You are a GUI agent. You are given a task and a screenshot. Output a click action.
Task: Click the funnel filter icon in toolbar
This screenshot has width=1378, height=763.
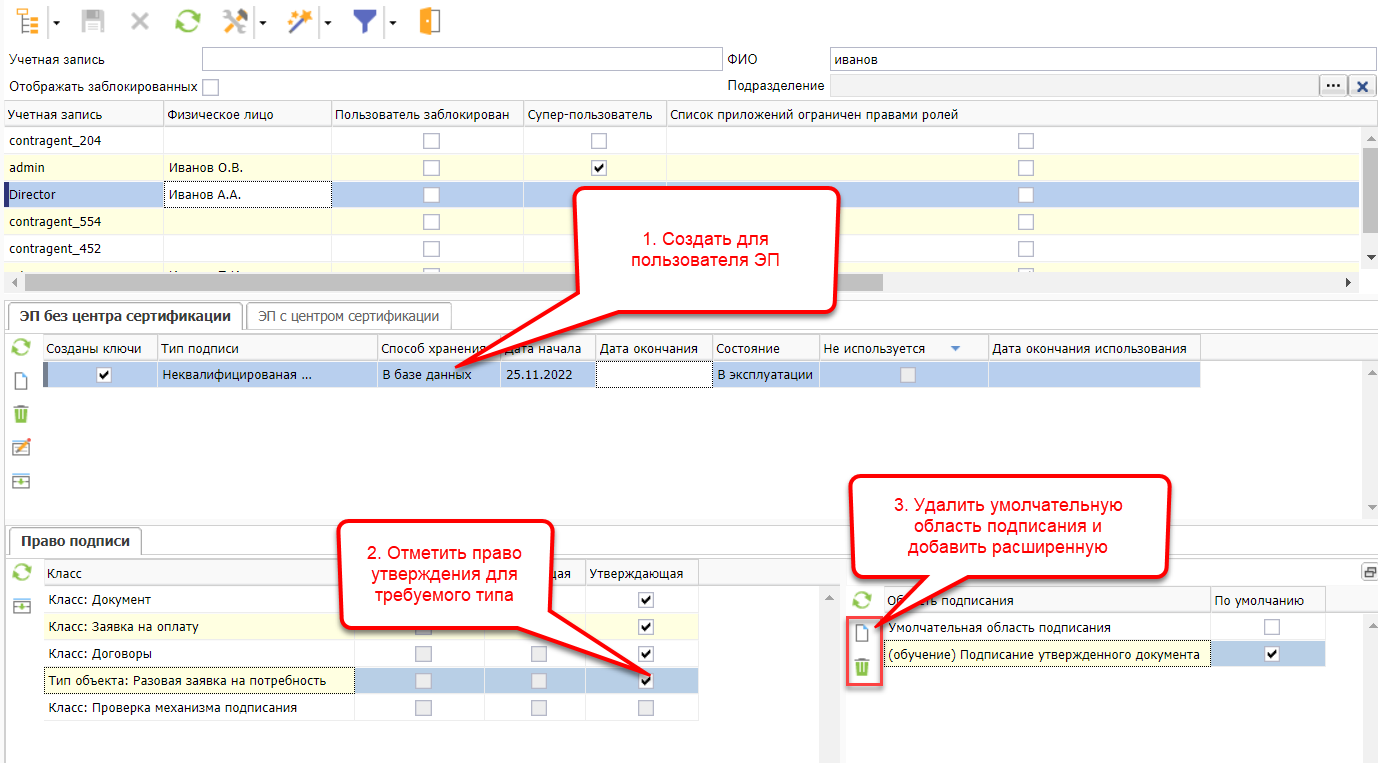(x=365, y=22)
